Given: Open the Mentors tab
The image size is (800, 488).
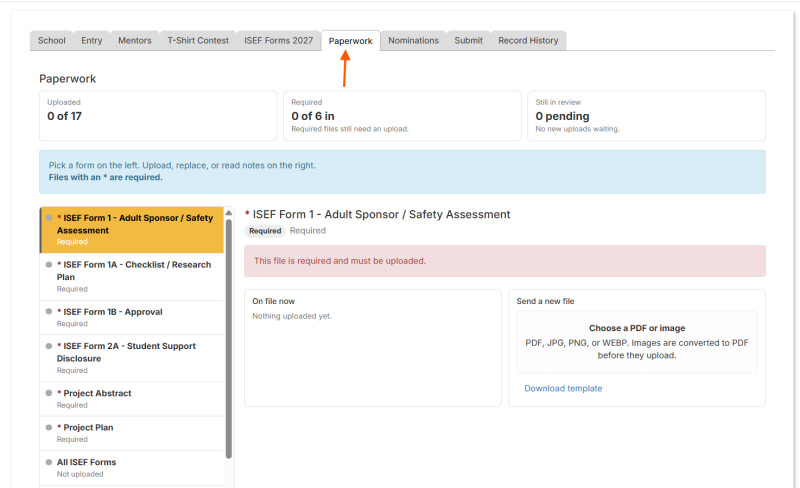Looking at the screenshot, I should 135,40.
